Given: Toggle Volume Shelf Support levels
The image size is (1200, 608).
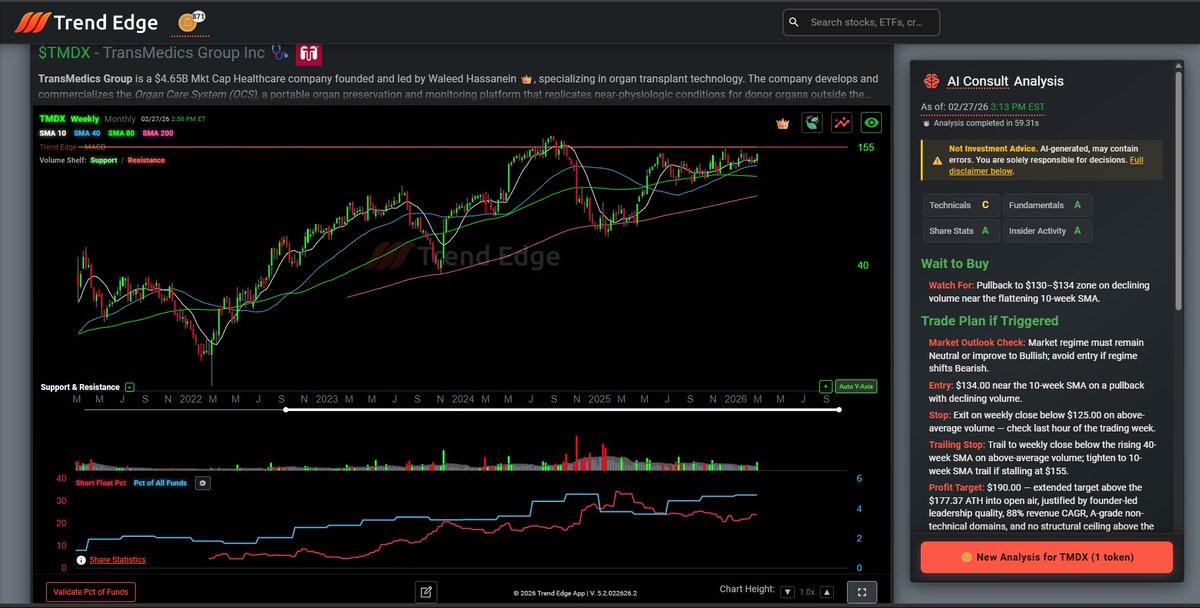Looking at the screenshot, I should pos(103,160).
